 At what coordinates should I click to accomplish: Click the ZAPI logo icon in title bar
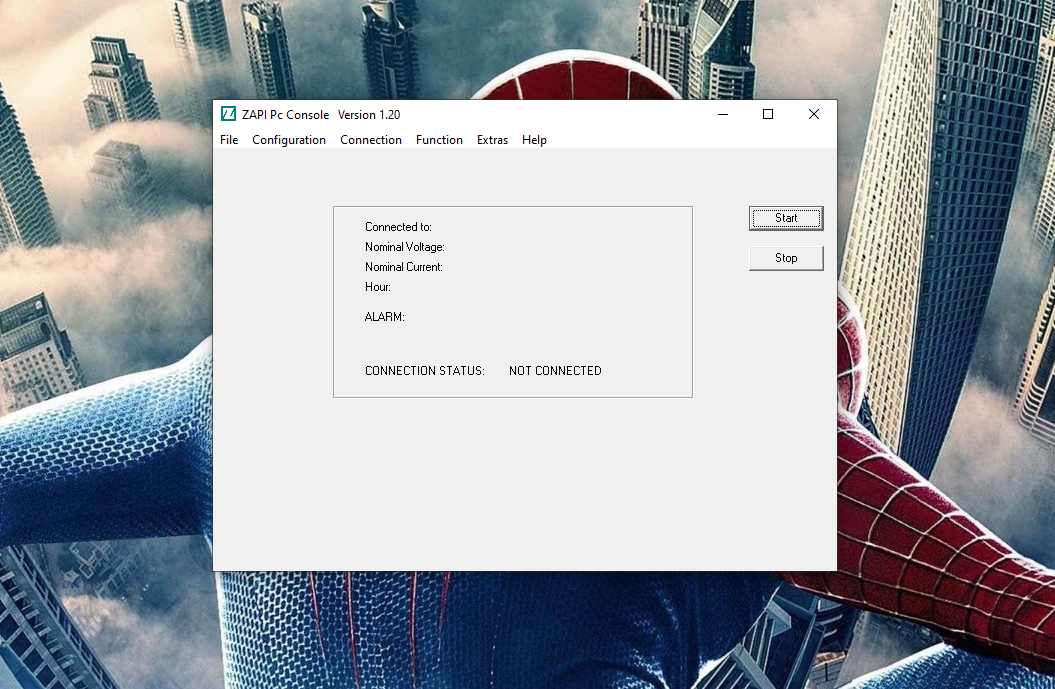(x=228, y=114)
